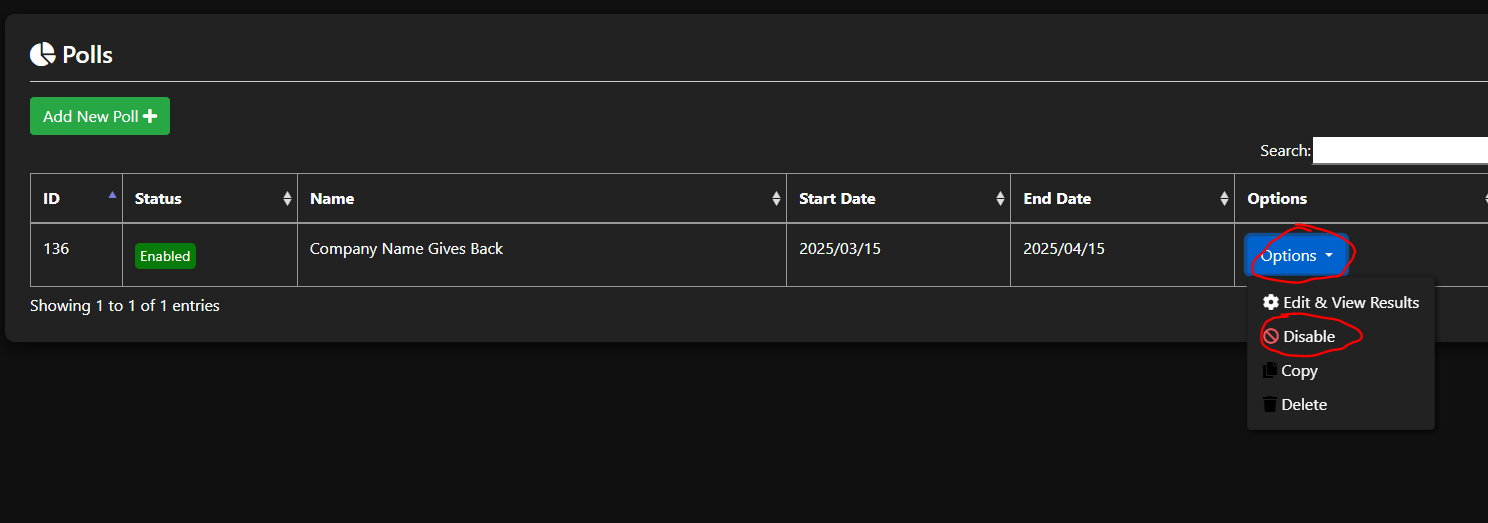
Task: Click the green Enabled status badge
Action: [x=165, y=256]
